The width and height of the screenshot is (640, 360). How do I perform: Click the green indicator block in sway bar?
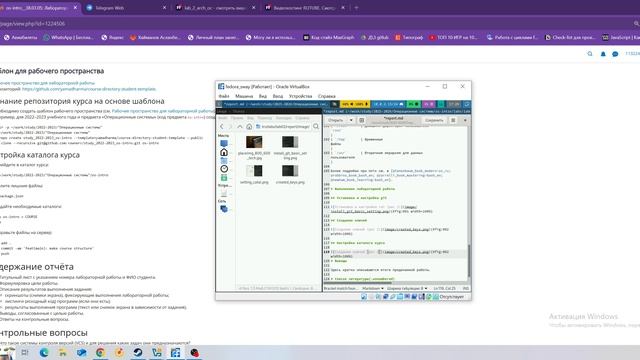[413, 104]
